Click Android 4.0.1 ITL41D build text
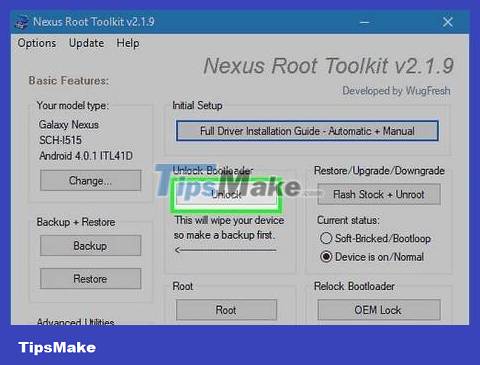The image size is (480, 365). (86, 156)
